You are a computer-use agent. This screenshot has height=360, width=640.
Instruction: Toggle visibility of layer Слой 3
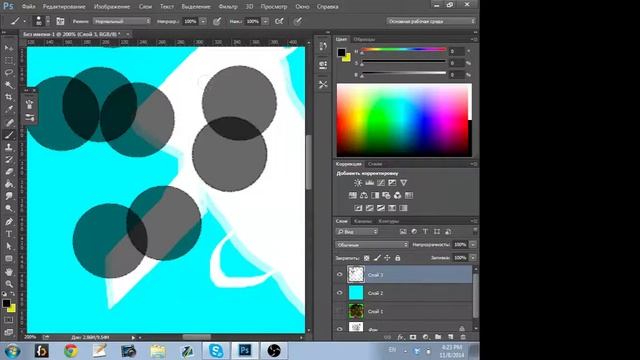click(340, 275)
